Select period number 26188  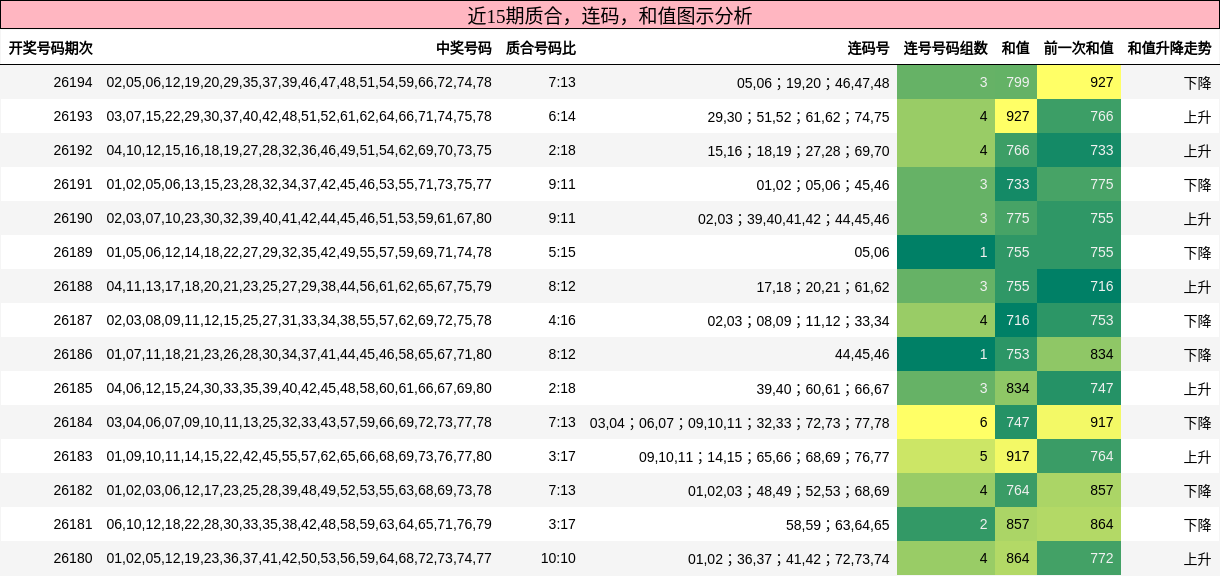73,286
